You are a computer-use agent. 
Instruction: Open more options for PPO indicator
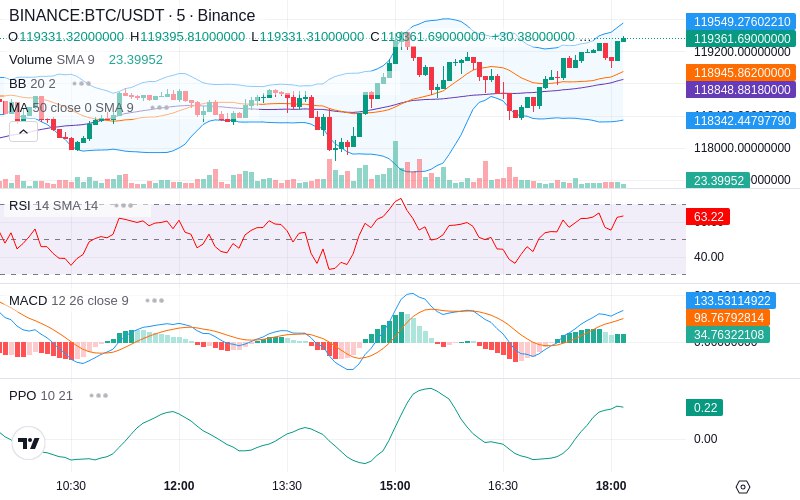pos(98,395)
